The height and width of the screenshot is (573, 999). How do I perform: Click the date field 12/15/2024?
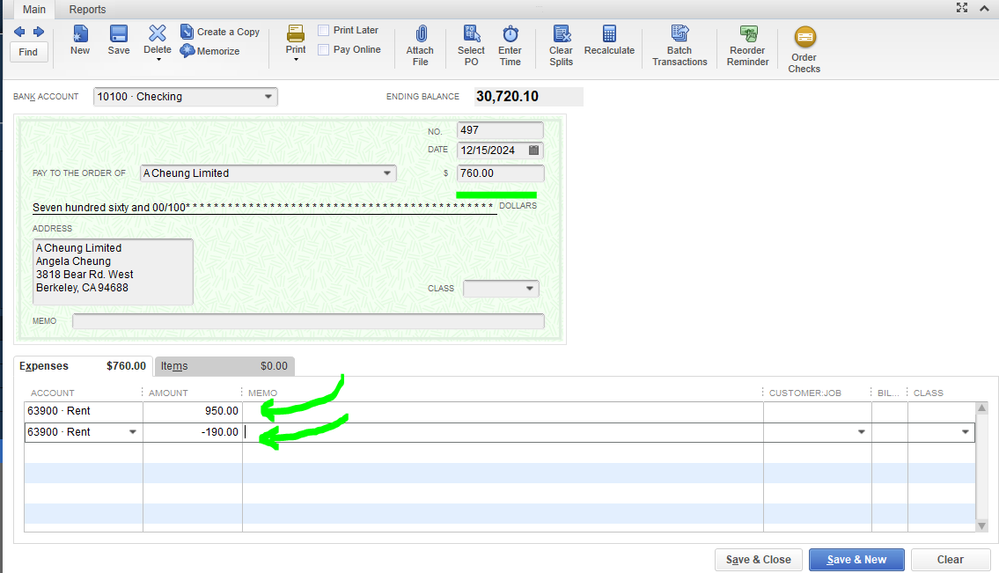491,150
